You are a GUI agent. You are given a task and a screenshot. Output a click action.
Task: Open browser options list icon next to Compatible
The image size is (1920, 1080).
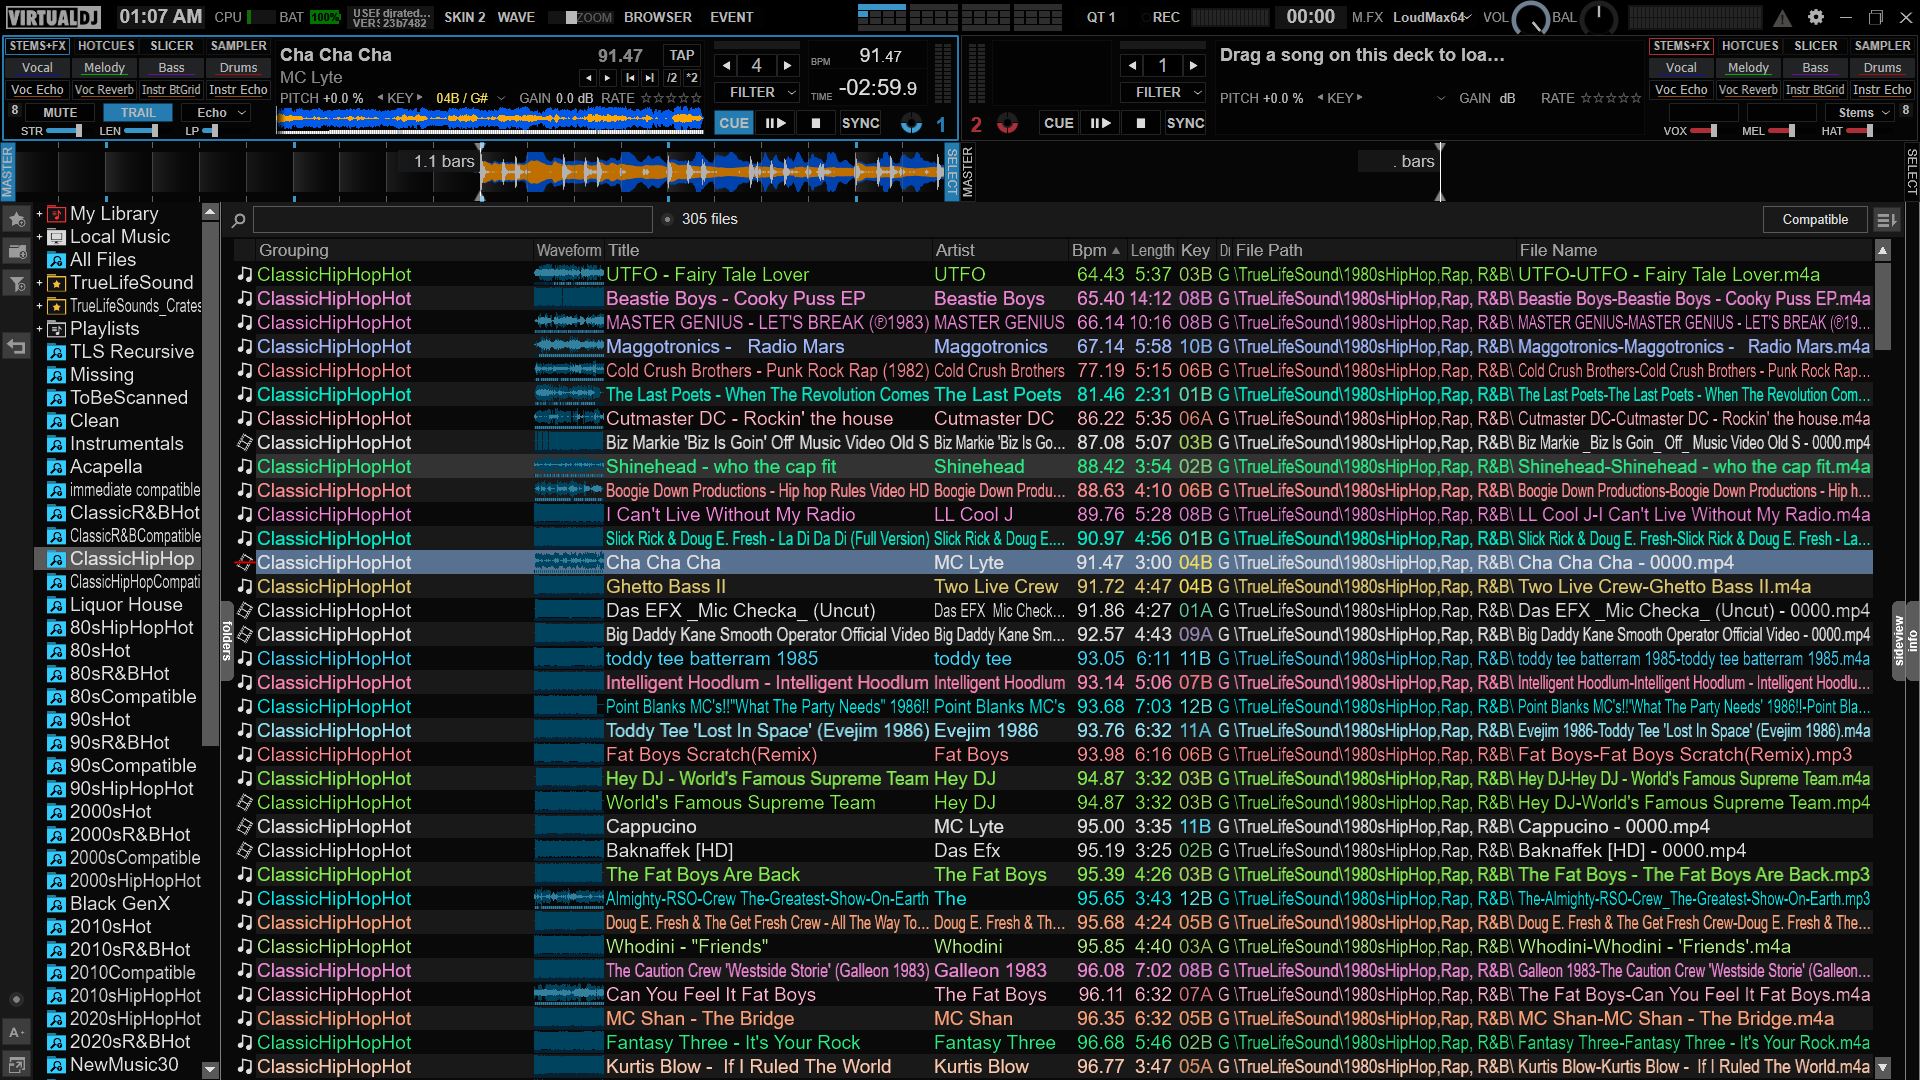[x=1886, y=220]
